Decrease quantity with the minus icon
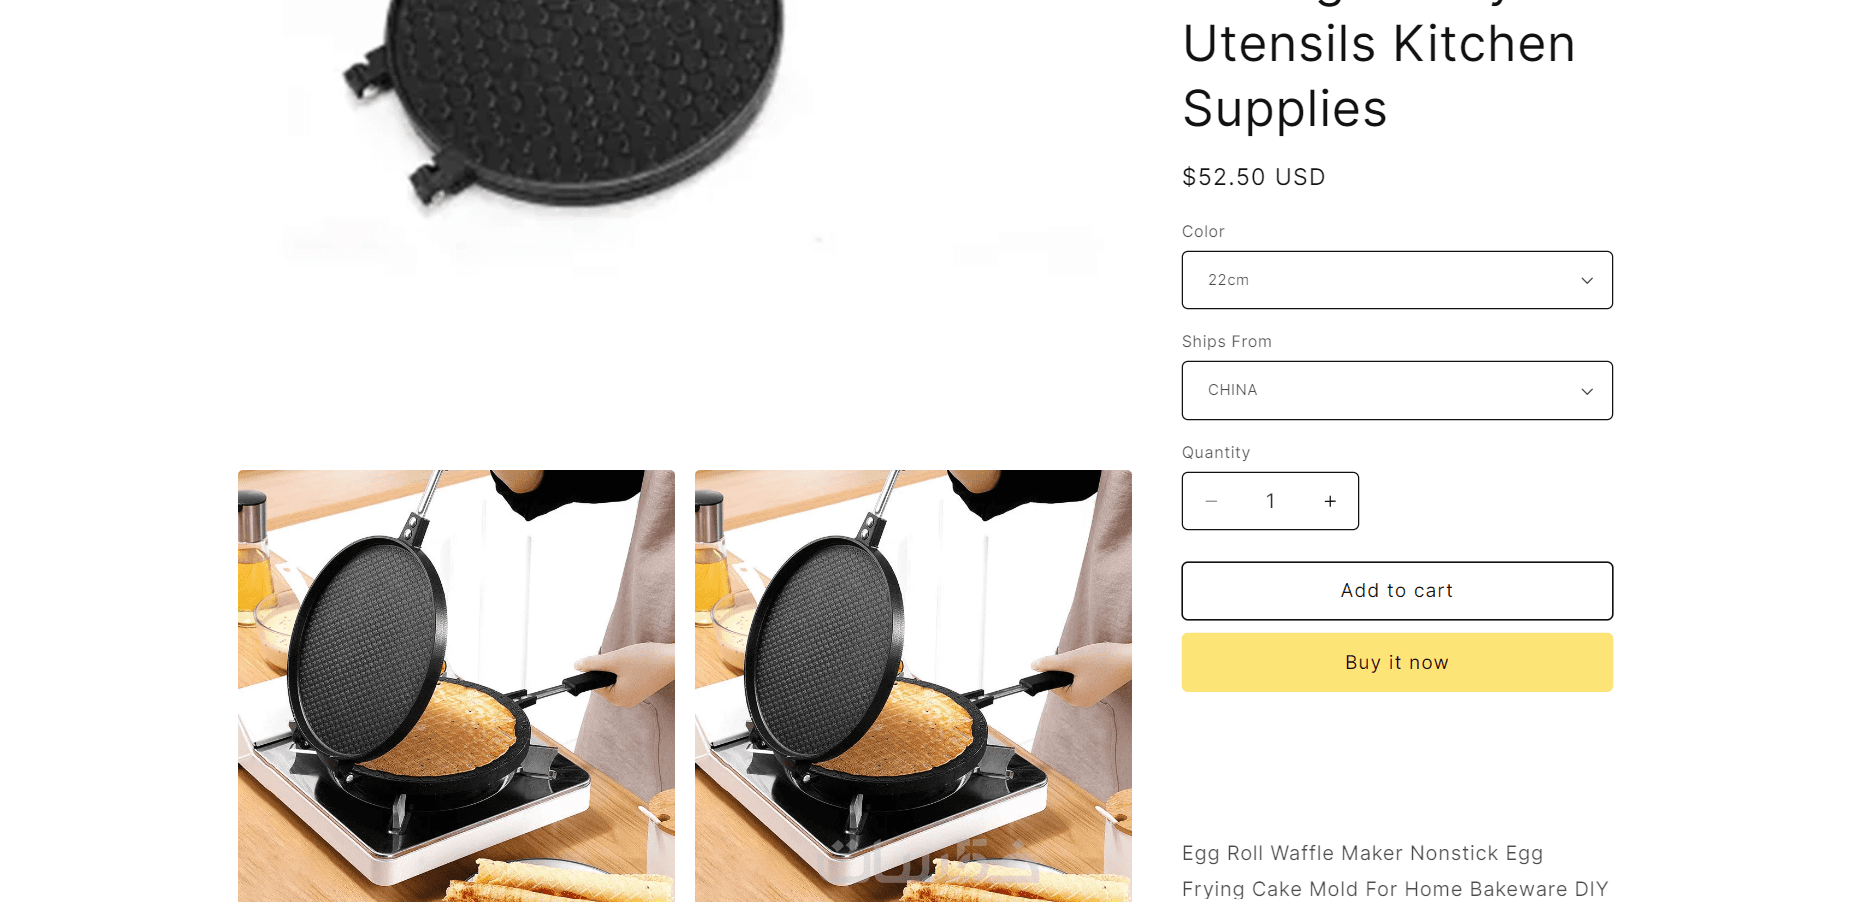Viewport: 1857px width, 902px height. click(1211, 501)
